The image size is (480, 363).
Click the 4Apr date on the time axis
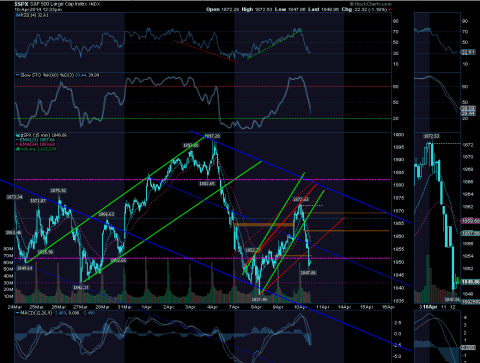point(212,307)
